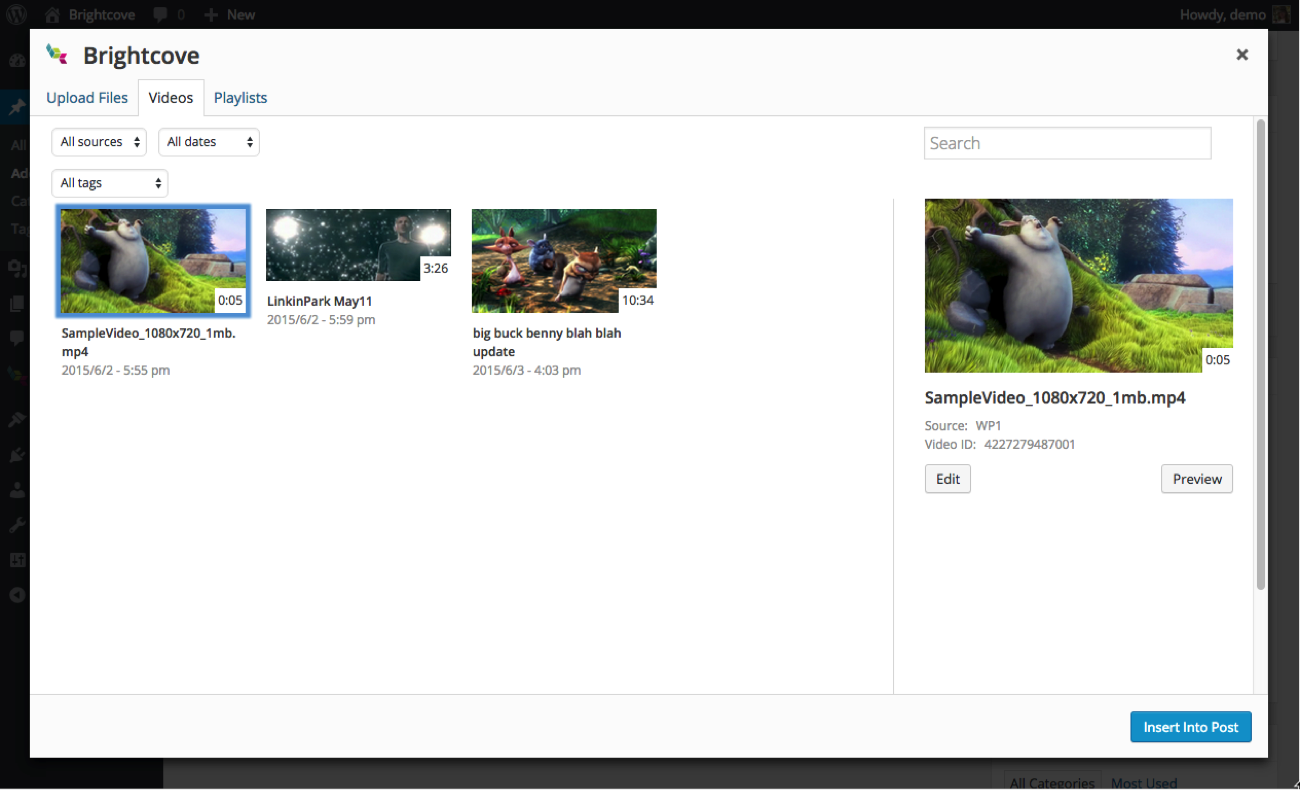The height and width of the screenshot is (790, 1300).
Task: Open Brightcove icon in background WordPress sidebar
Action: pyautogui.click(x=17, y=375)
